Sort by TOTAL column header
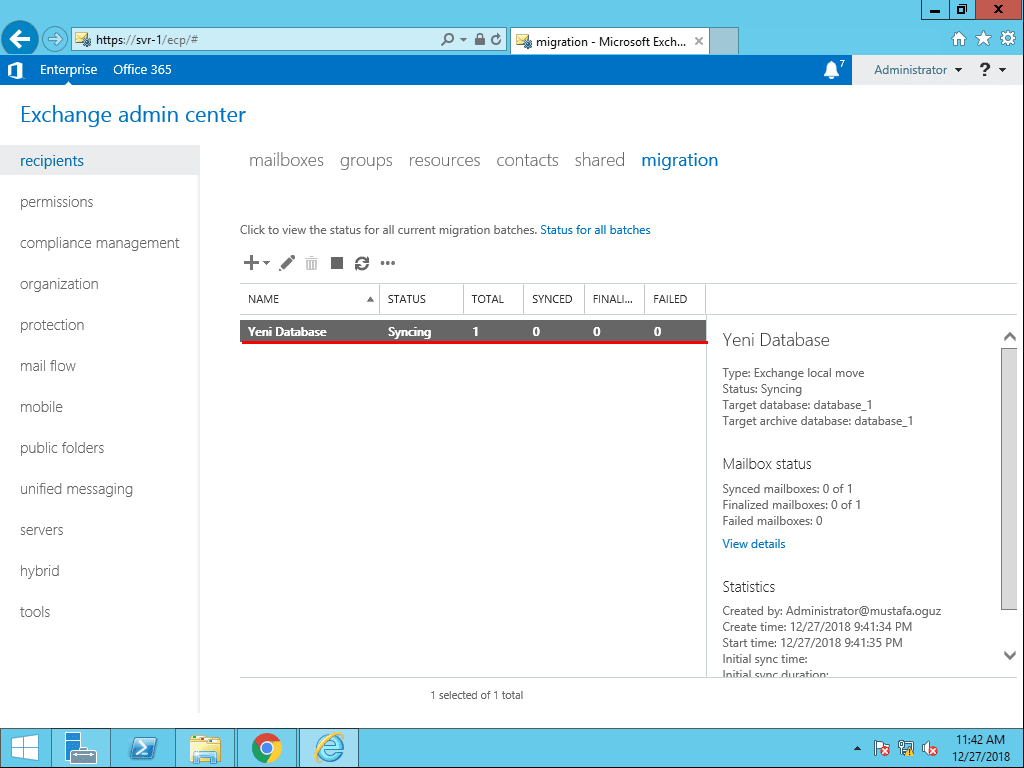Screen dimensions: 1024x768 point(493,299)
